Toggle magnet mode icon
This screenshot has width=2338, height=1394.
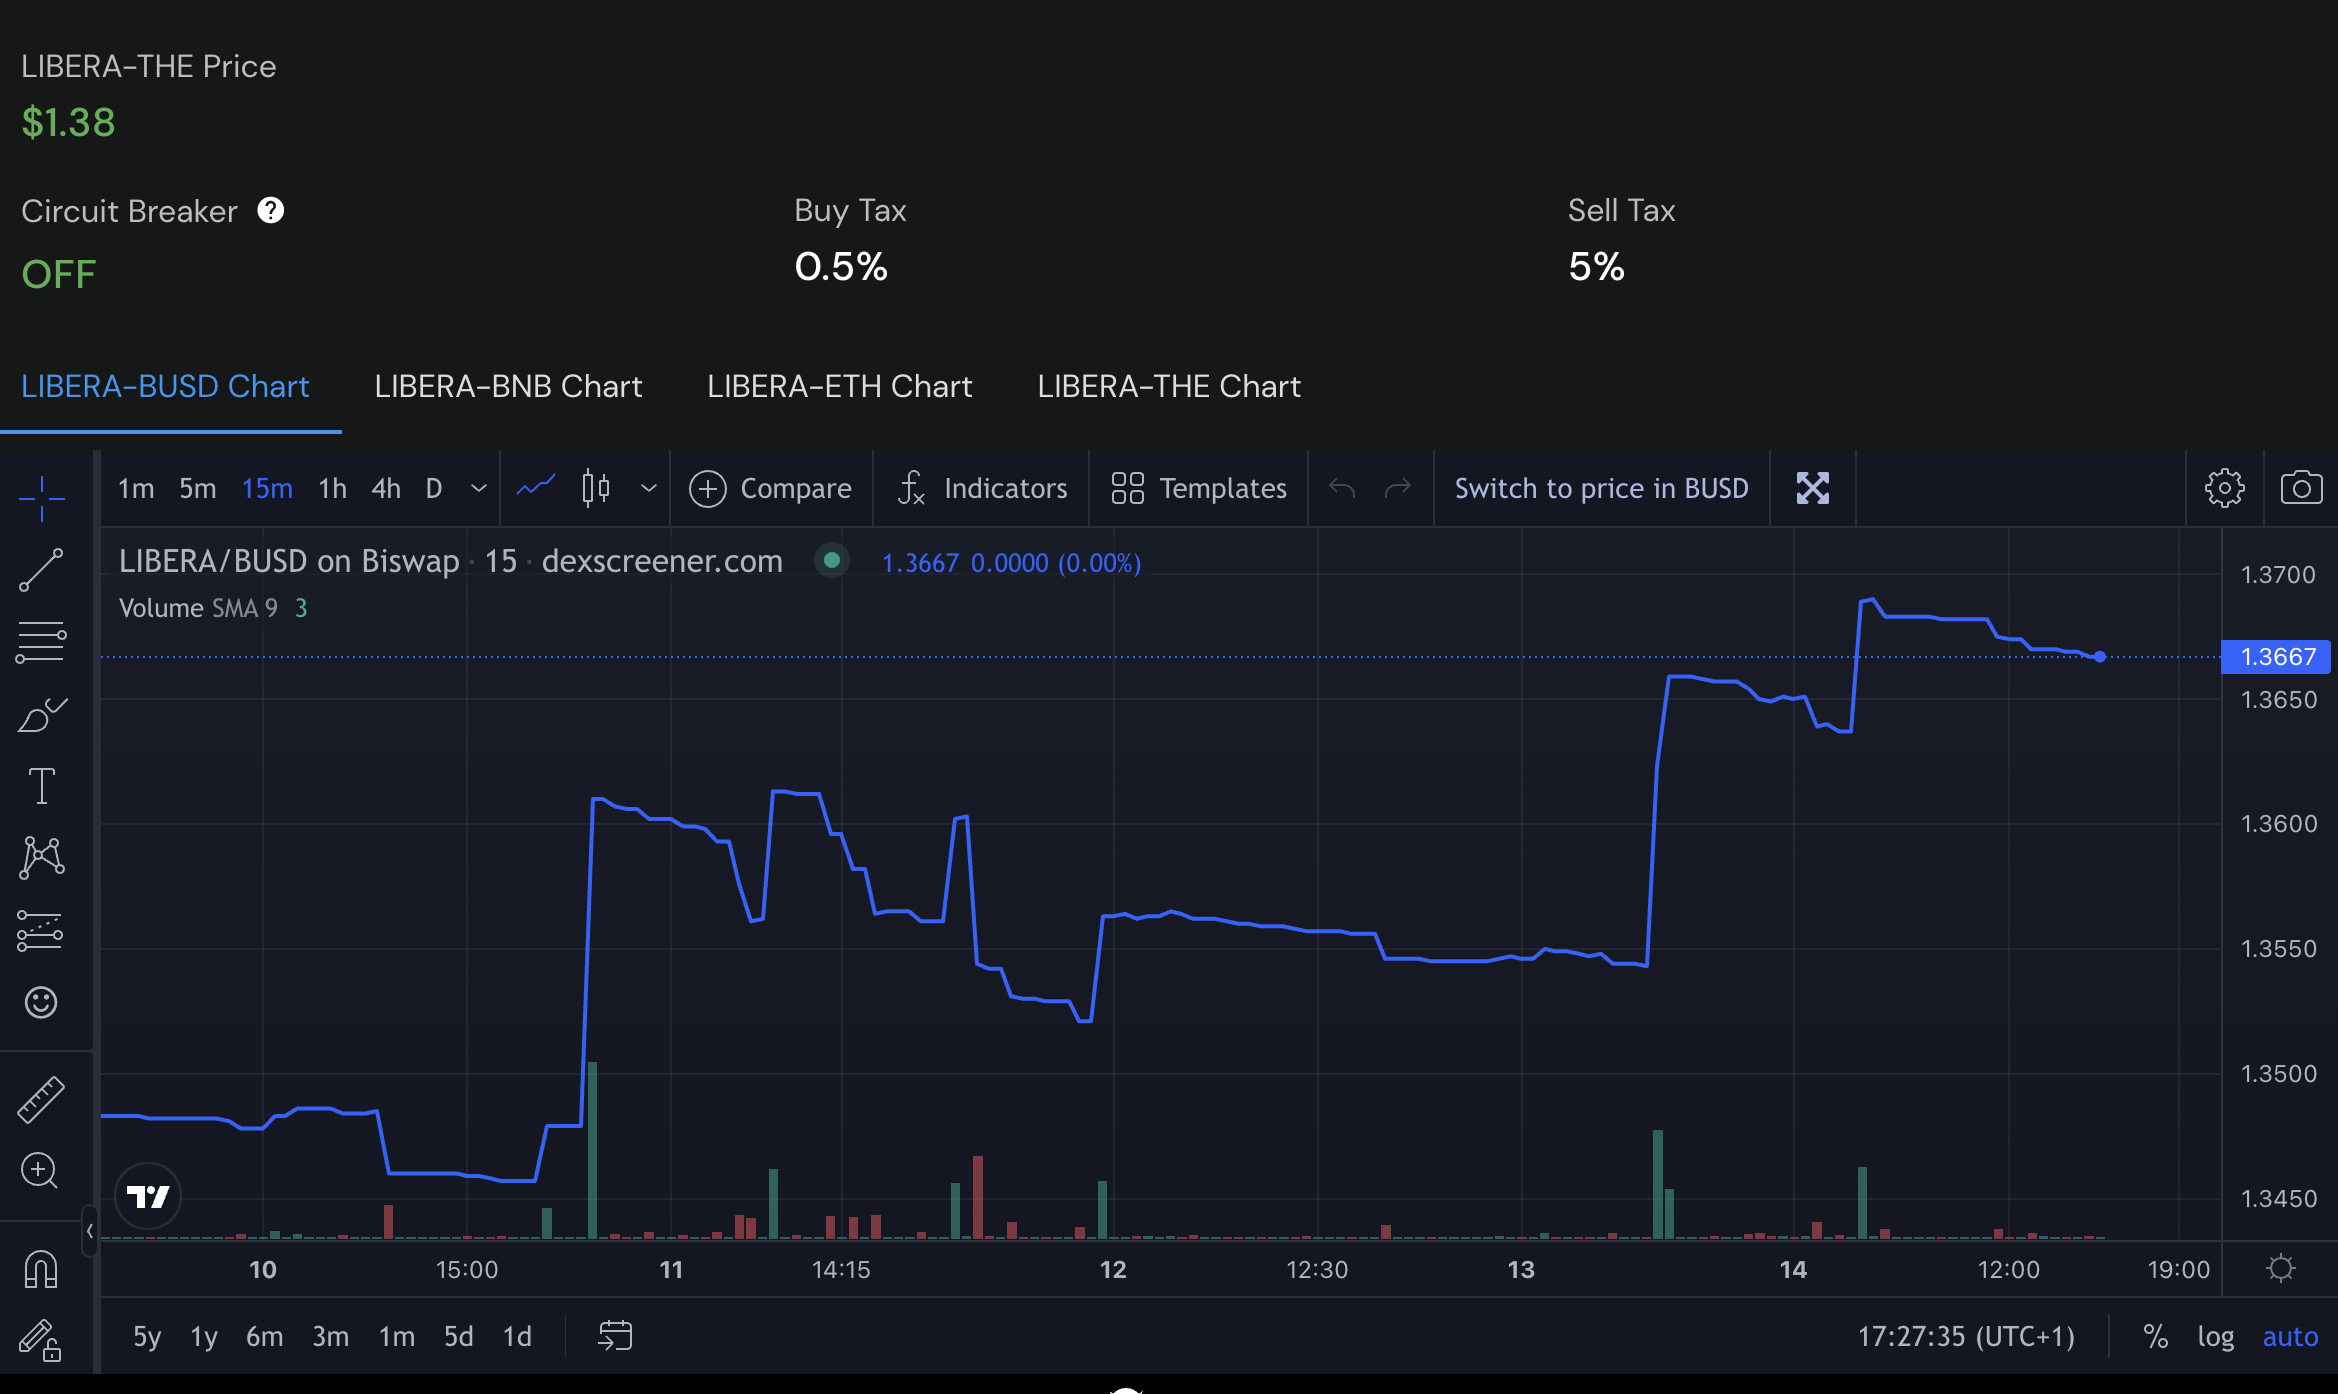tap(41, 1269)
